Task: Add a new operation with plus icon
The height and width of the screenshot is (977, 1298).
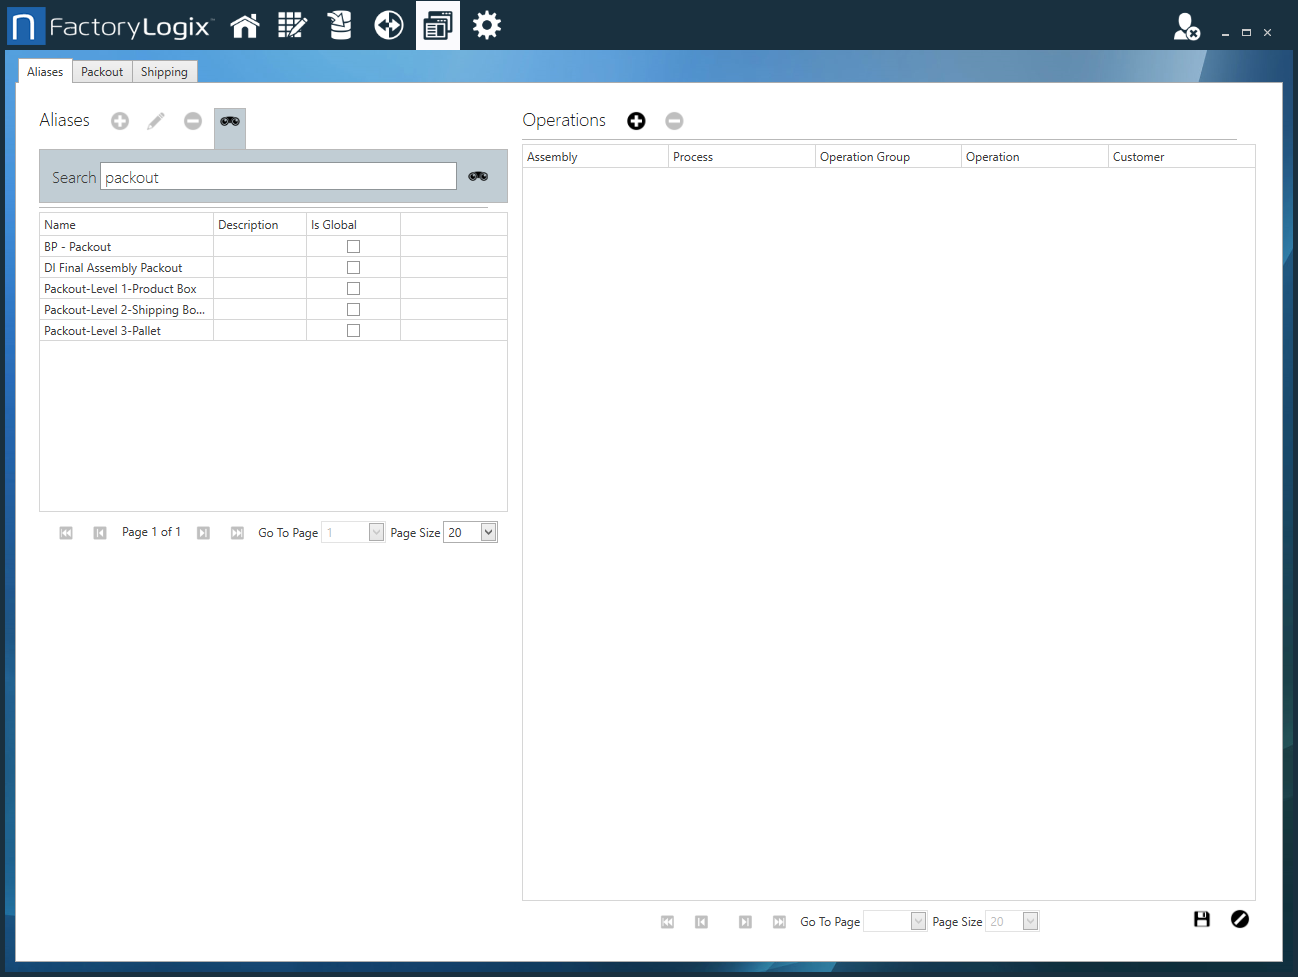Action: [x=636, y=121]
